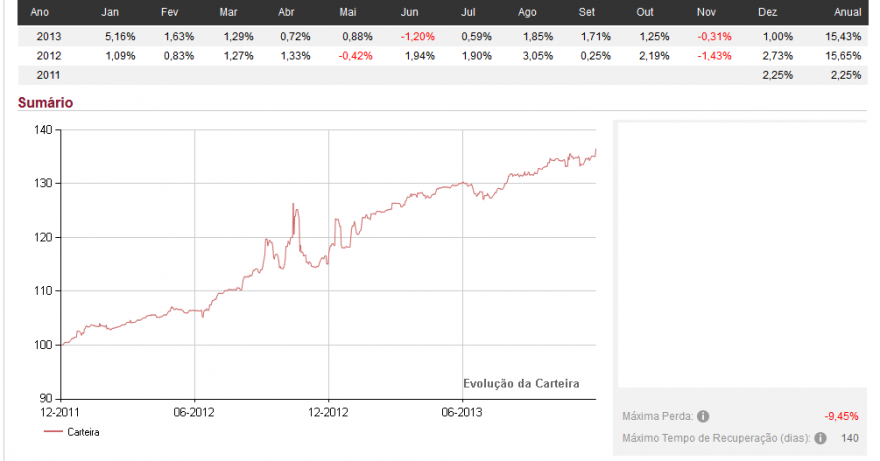Click 2,19% October 2012 value

[x=654, y=56]
